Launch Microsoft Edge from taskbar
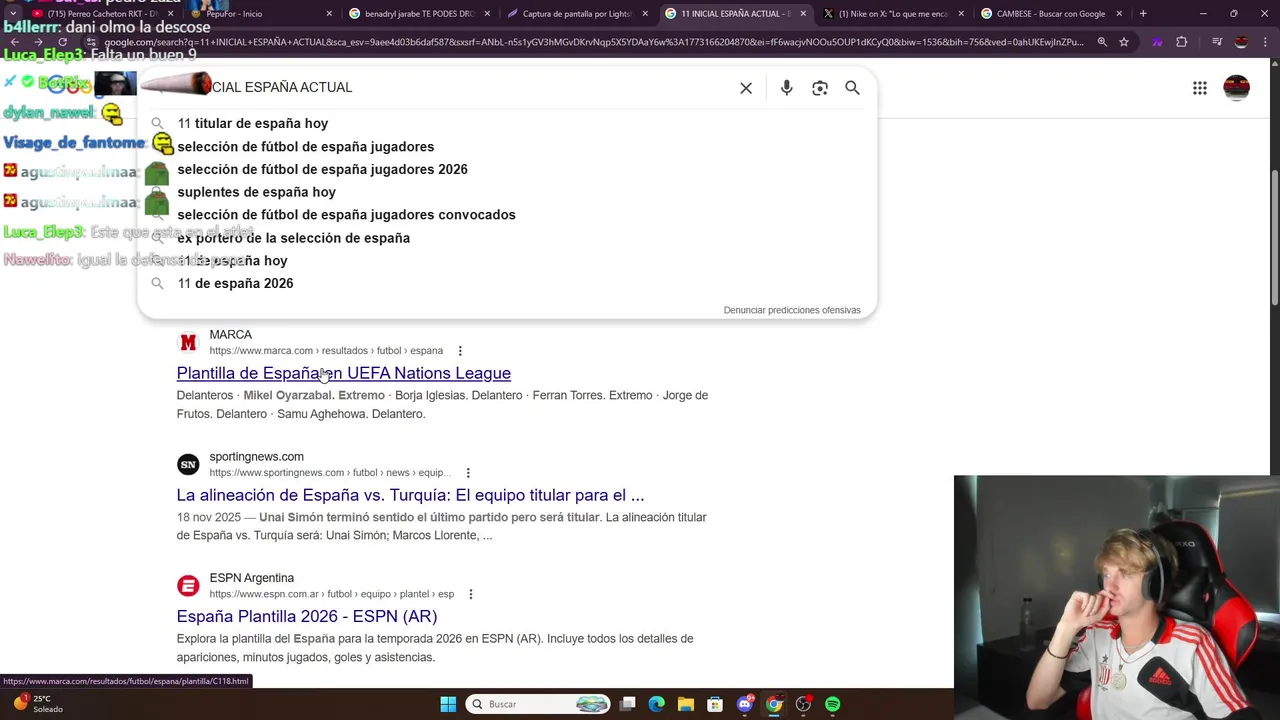The image size is (1280, 720). (656, 704)
